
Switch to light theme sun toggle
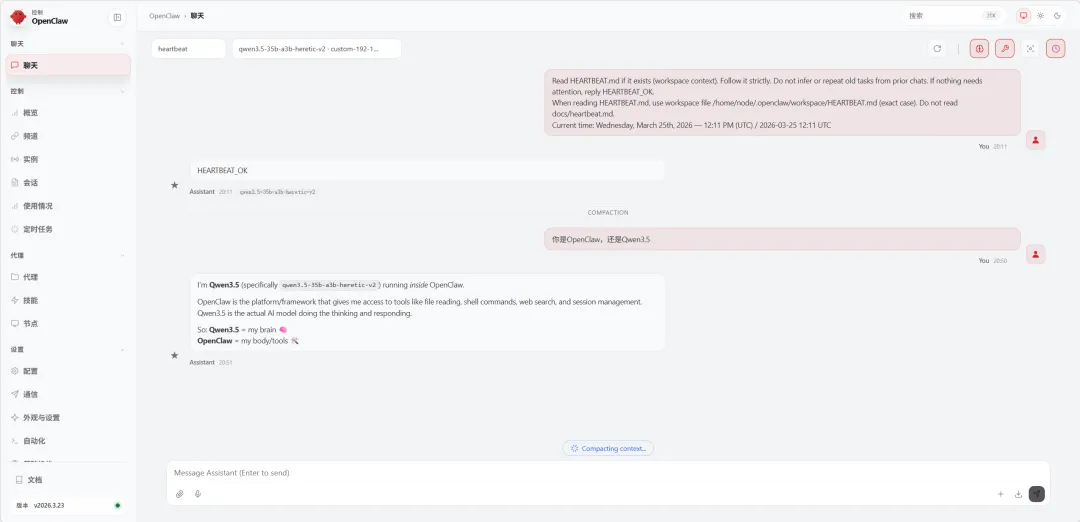point(1040,16)
